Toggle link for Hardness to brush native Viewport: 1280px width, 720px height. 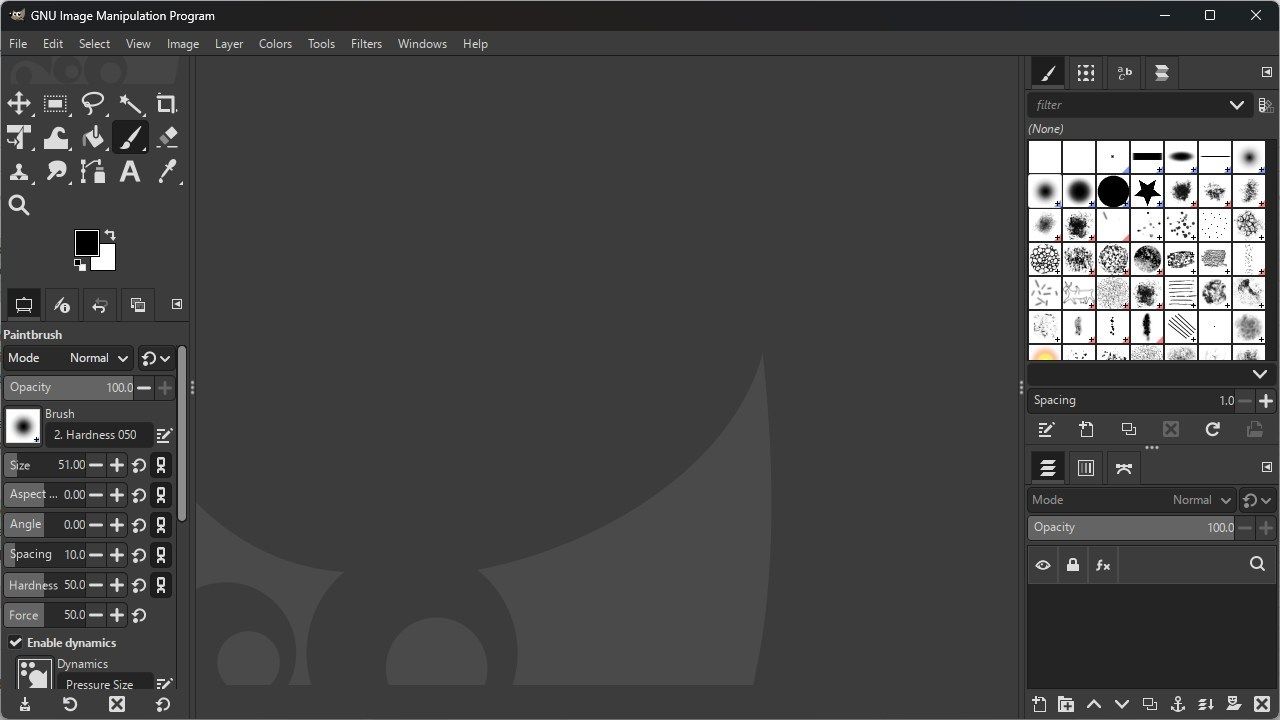pos(161,585)
